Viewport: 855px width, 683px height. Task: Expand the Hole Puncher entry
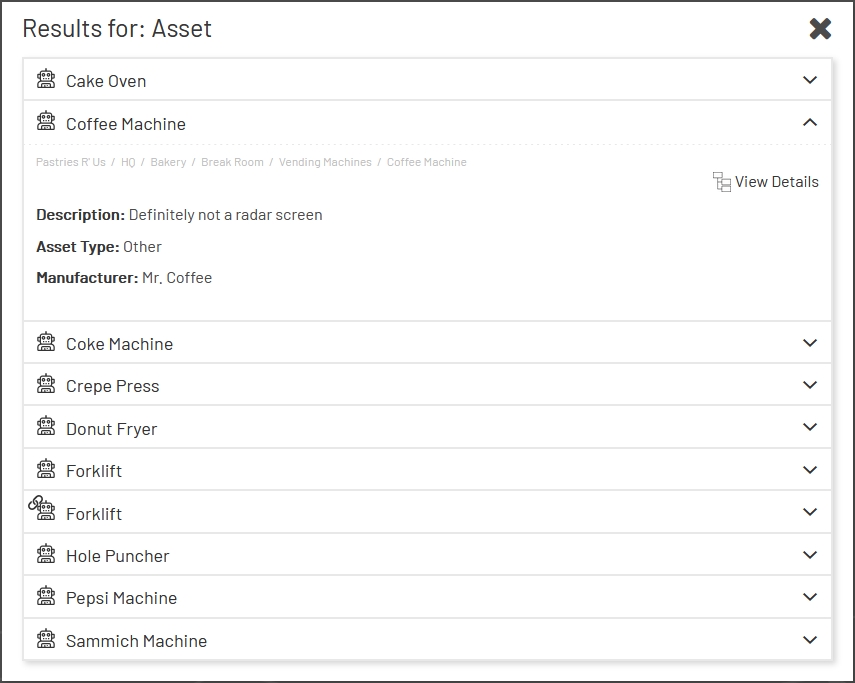click(x=812, y=555)
